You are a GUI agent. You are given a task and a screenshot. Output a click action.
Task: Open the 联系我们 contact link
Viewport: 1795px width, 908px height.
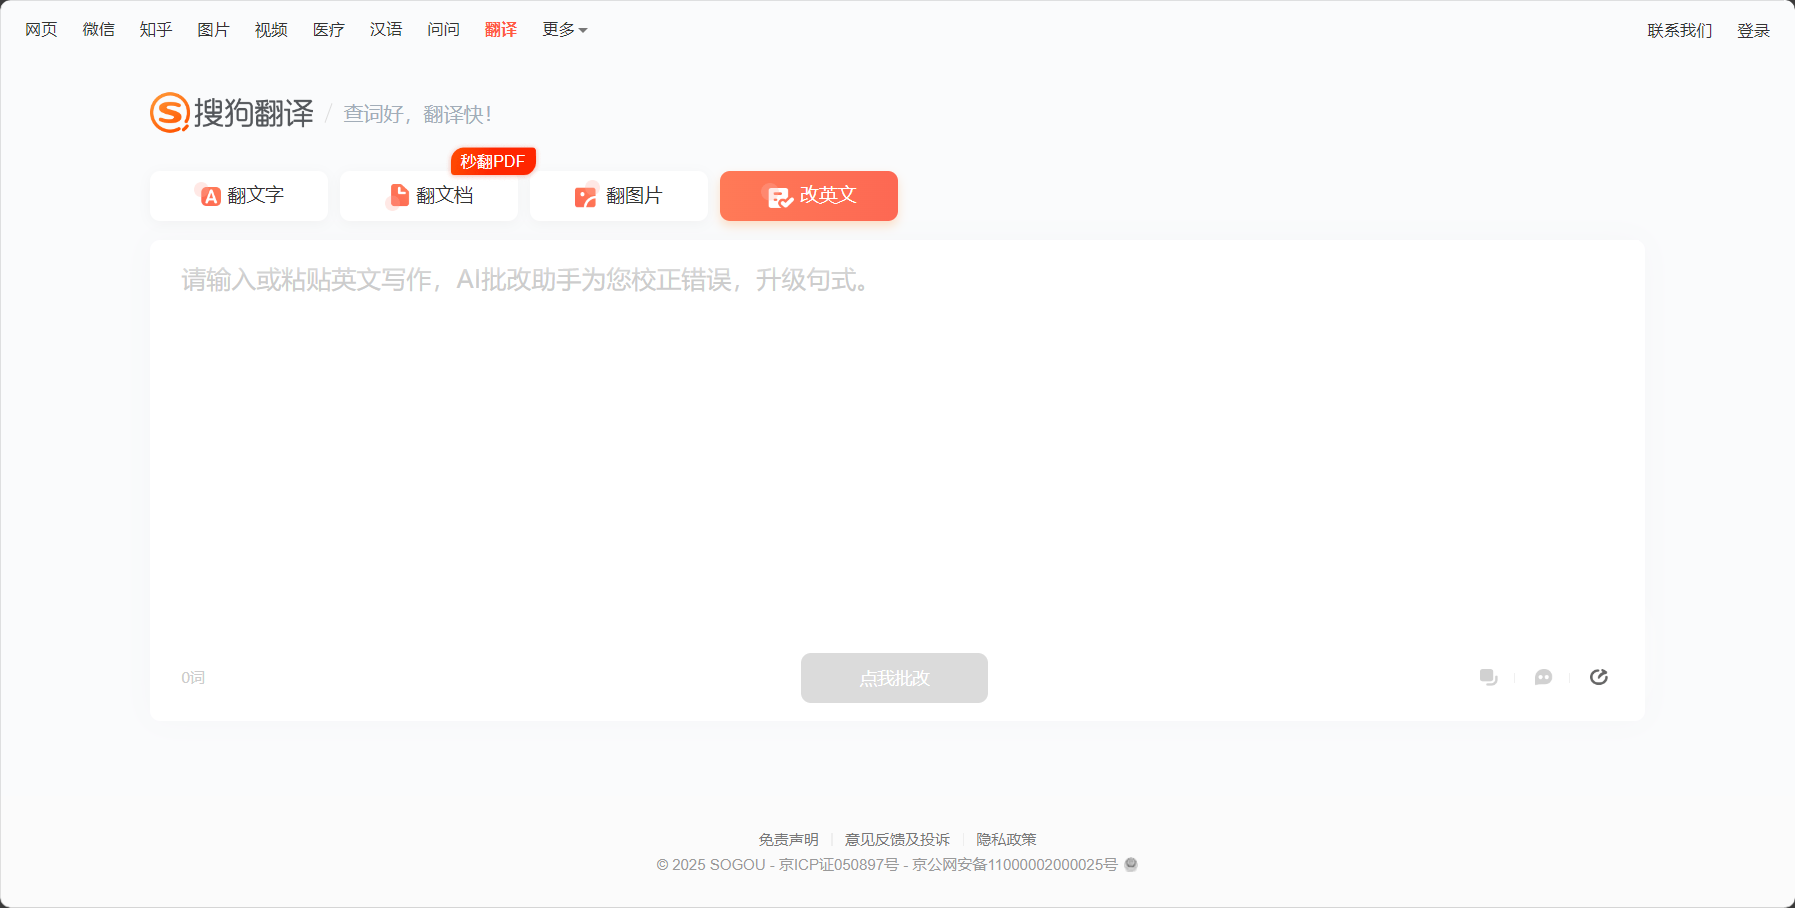point(1680,31)
